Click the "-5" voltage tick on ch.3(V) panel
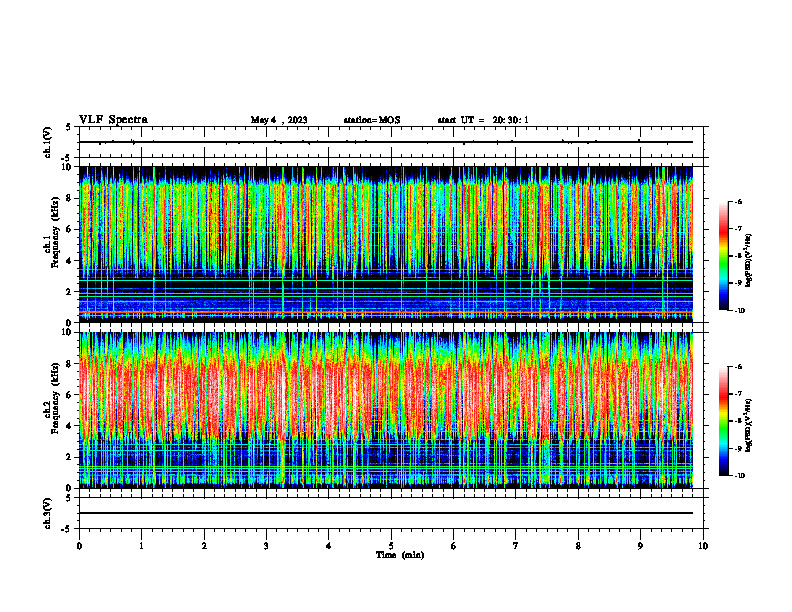This screenshot has height=612, width=792. [x=68, y=529]
